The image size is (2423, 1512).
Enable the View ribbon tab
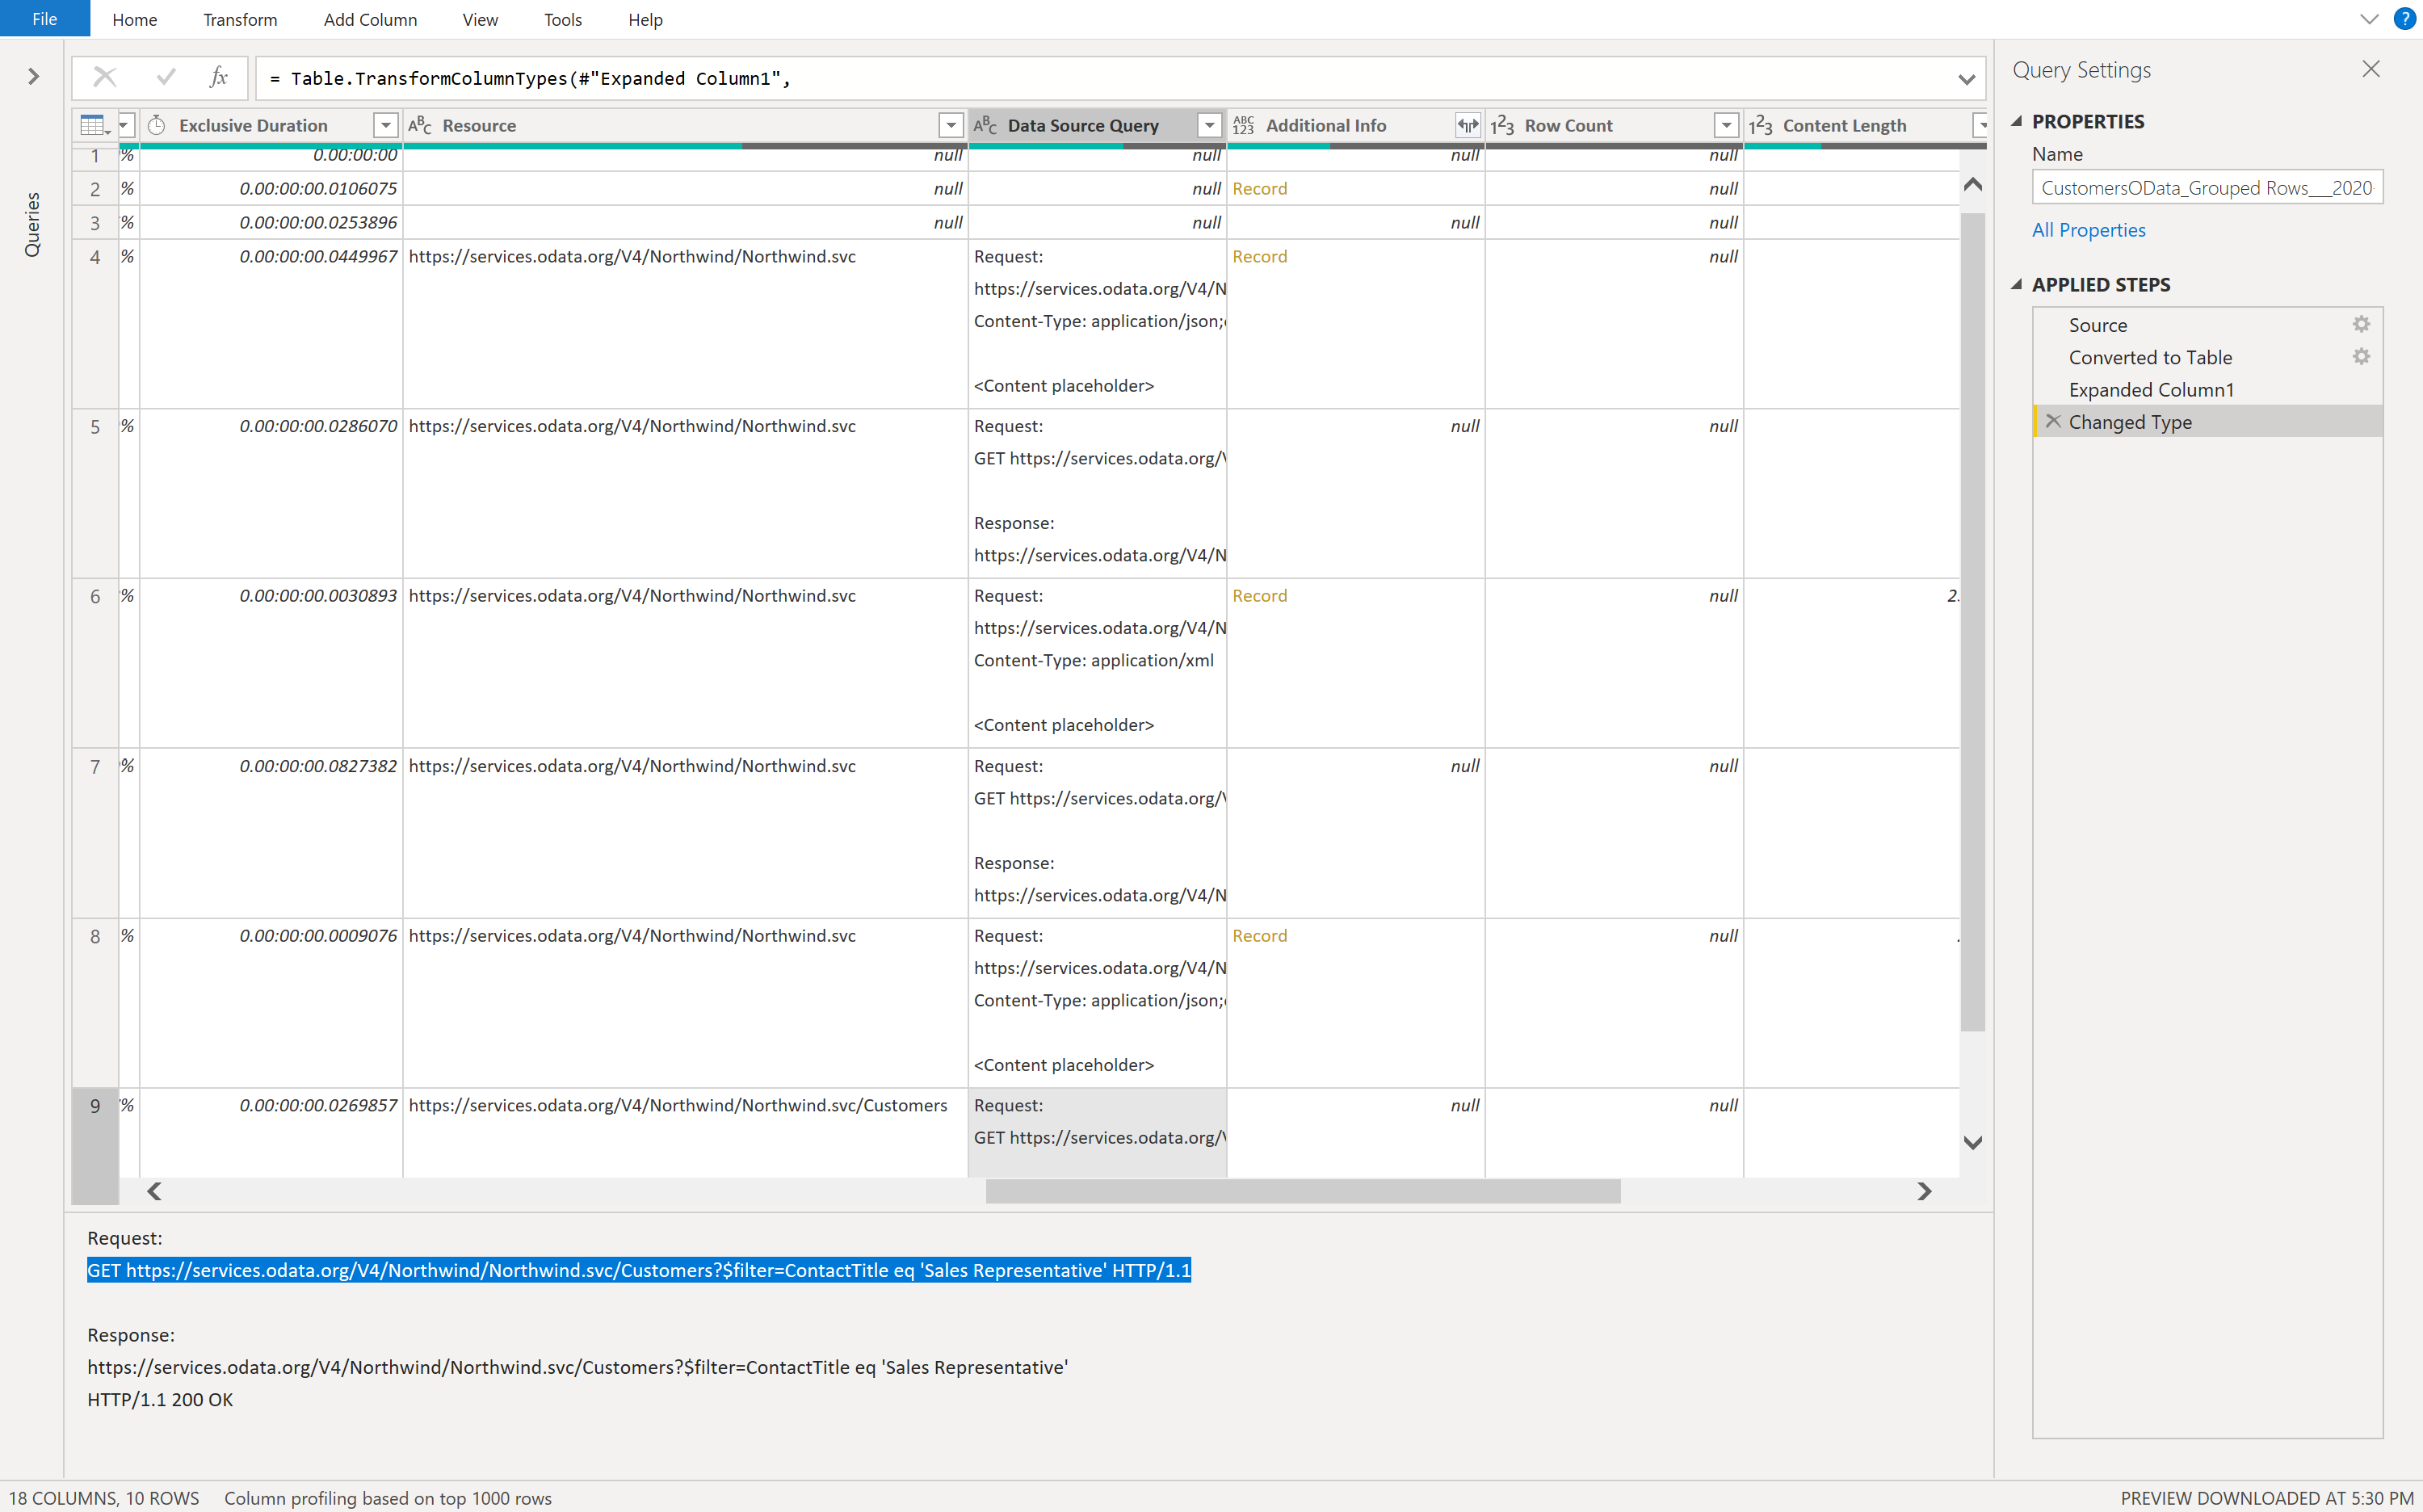tap(479, 19)
